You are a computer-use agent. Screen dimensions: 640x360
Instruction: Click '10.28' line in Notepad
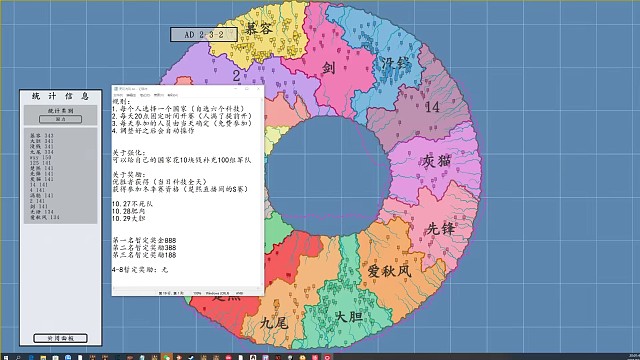129,211
